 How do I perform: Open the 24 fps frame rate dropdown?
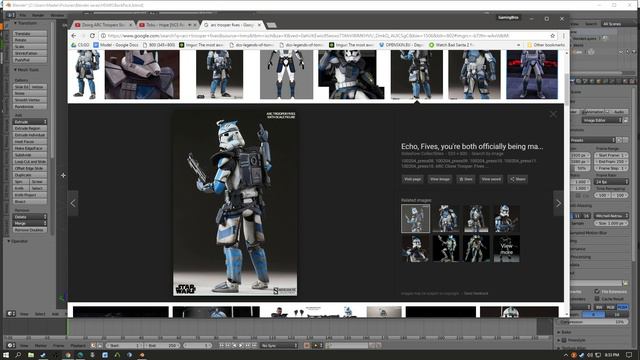tap(611, 182)
